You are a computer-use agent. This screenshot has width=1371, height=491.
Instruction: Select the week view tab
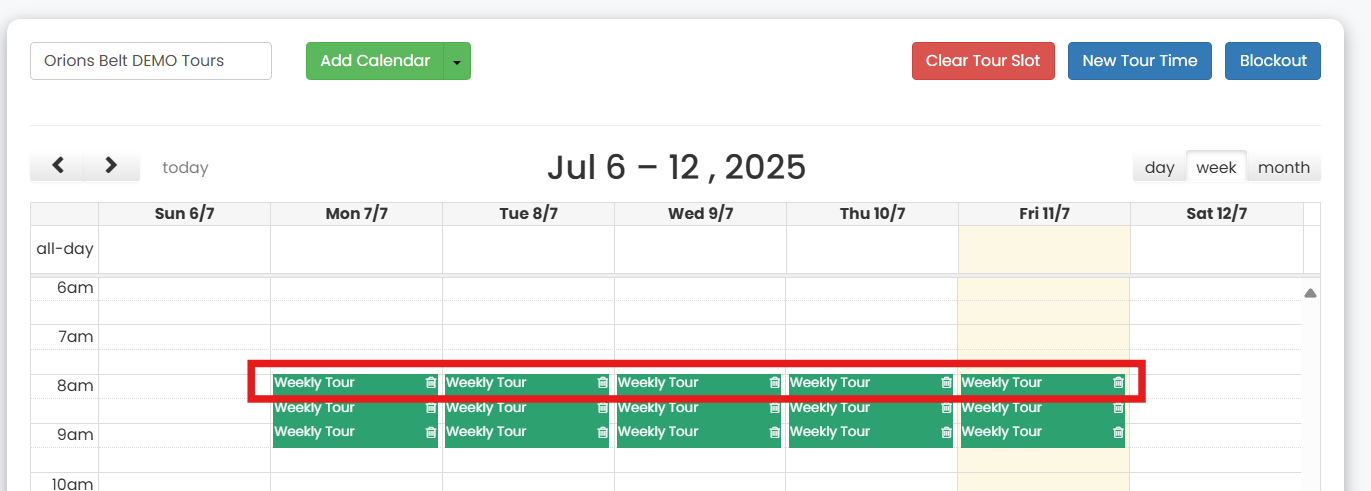pyautogui.click(x=1216, y=167)
